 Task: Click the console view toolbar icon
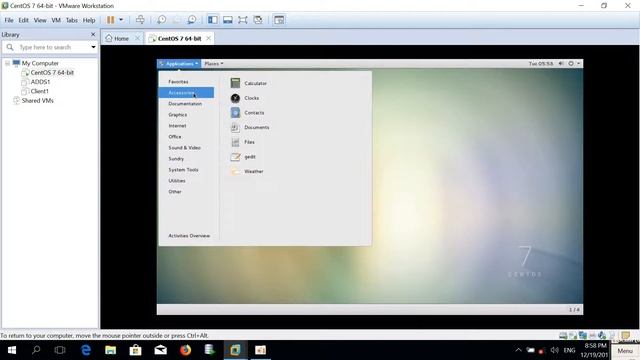pos(279,20)
